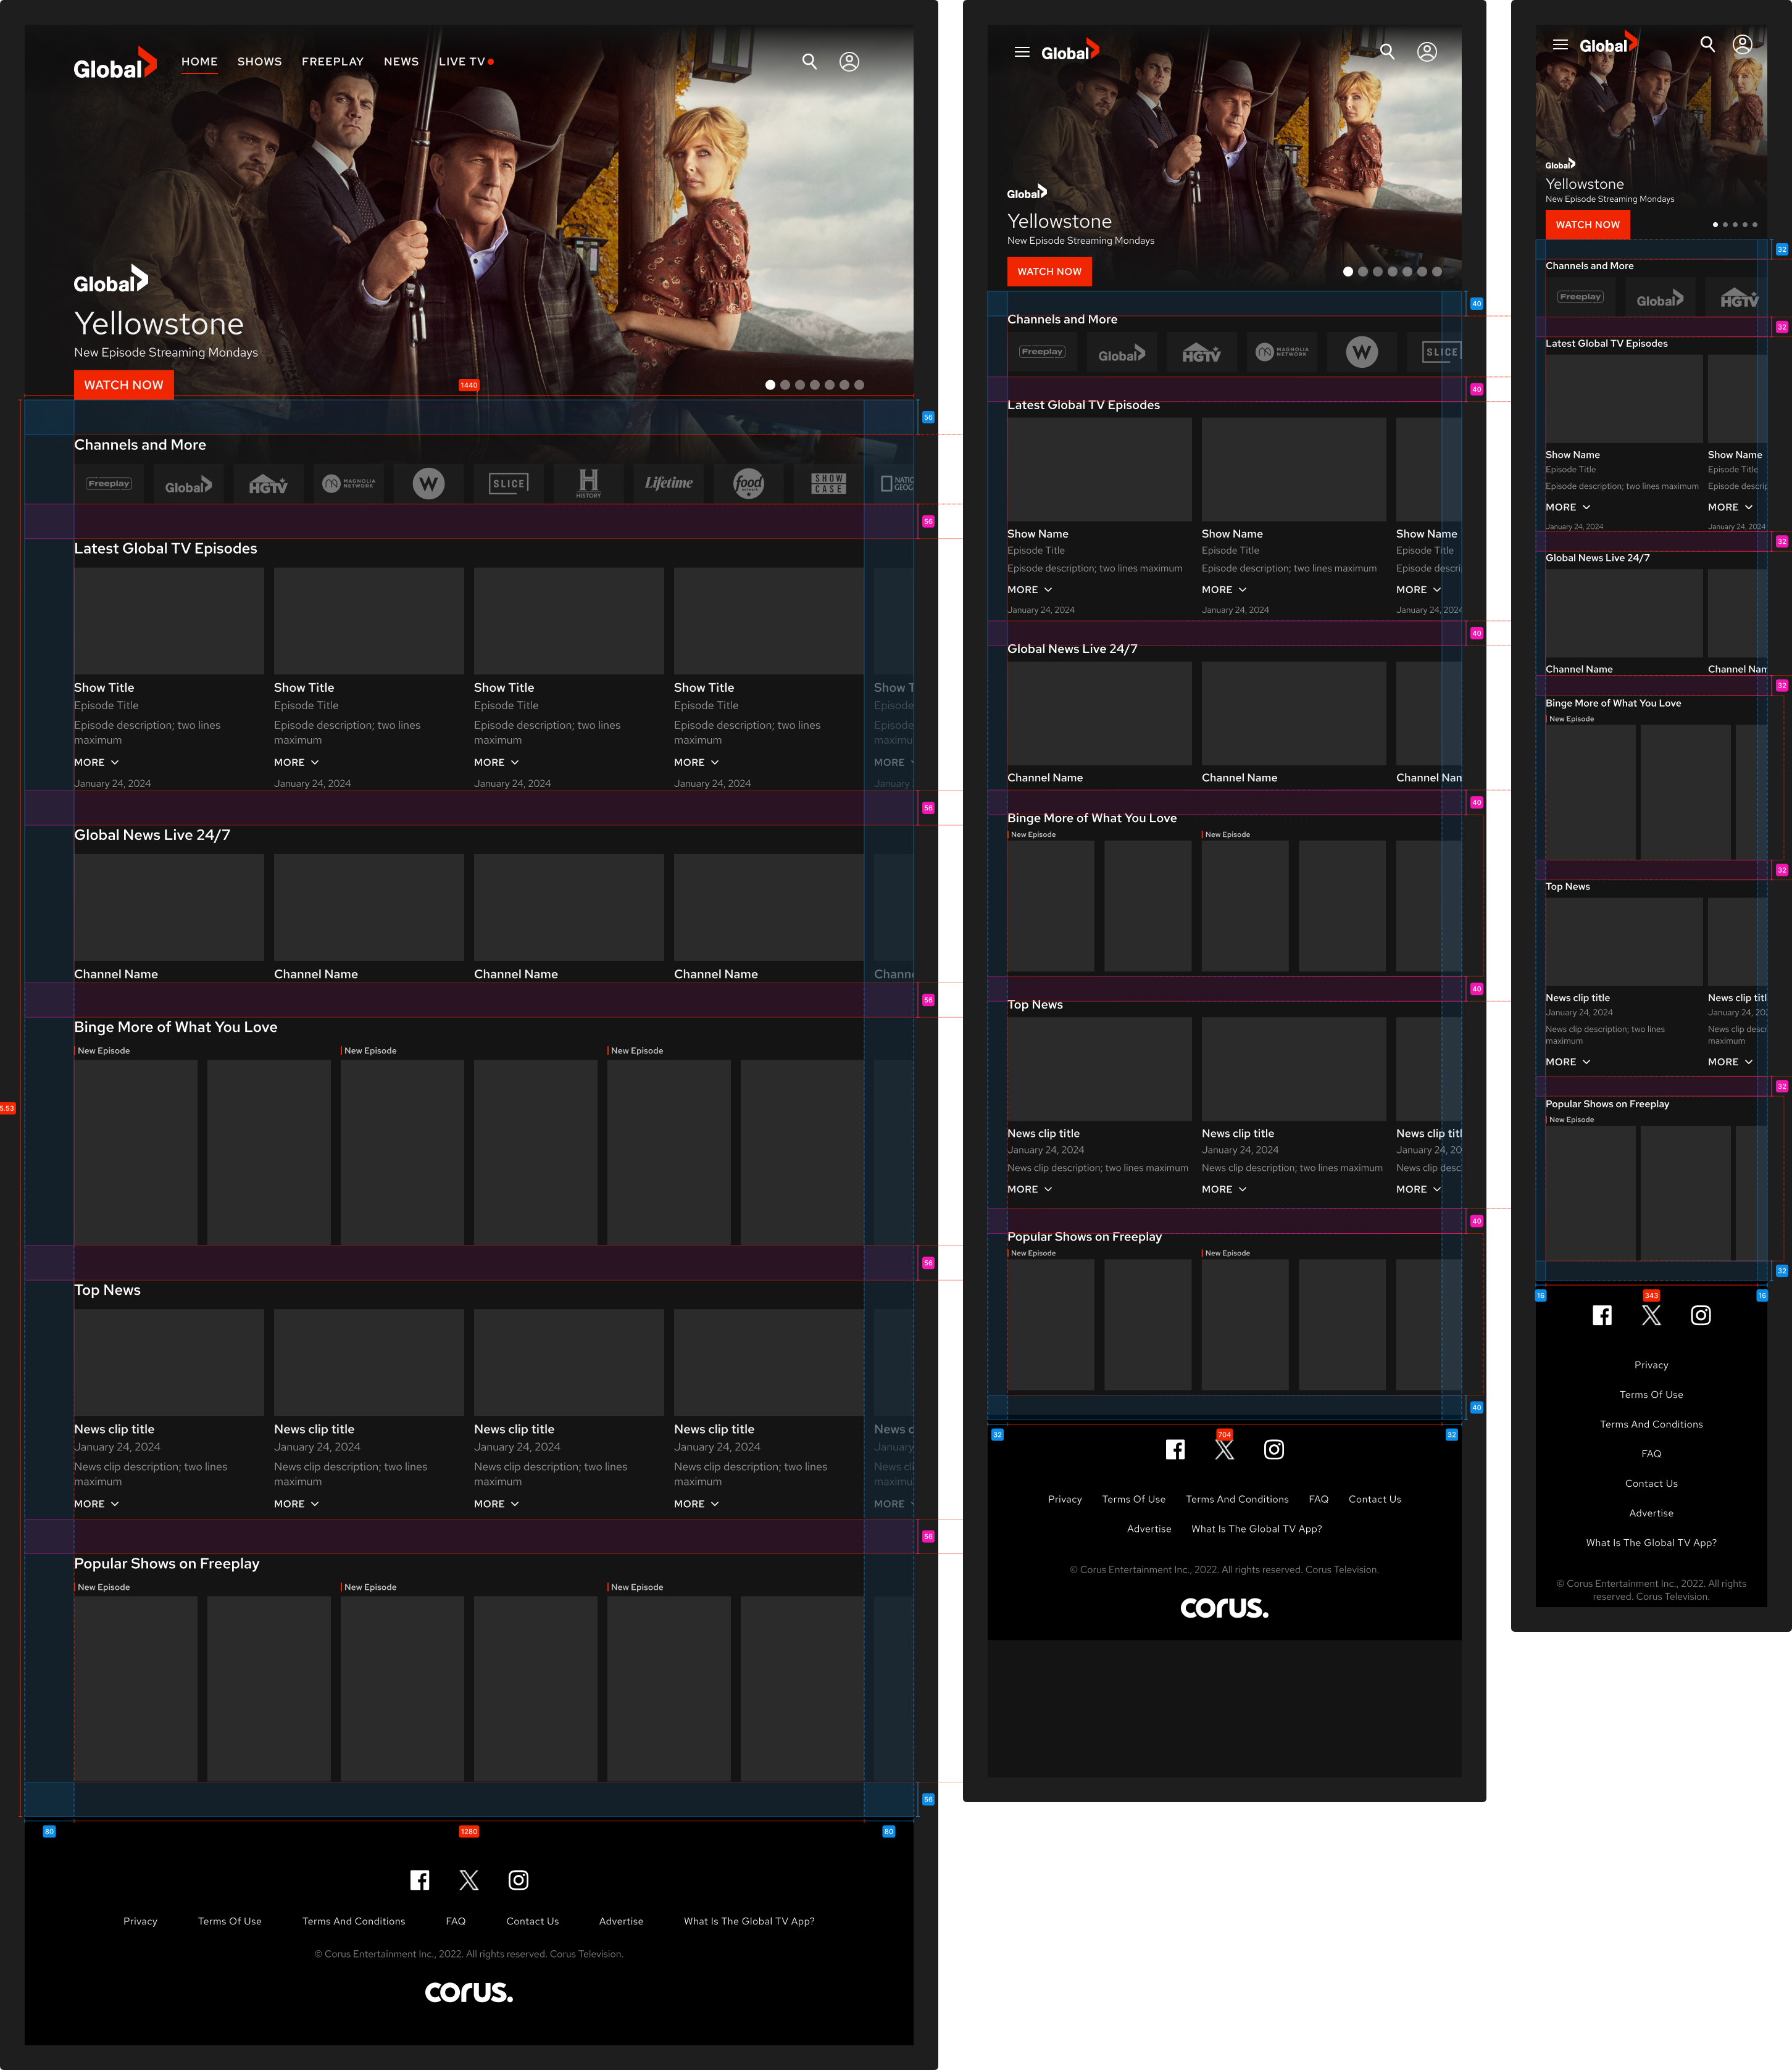Open the Advertise link in mobile footer

click(1651, 1513)
